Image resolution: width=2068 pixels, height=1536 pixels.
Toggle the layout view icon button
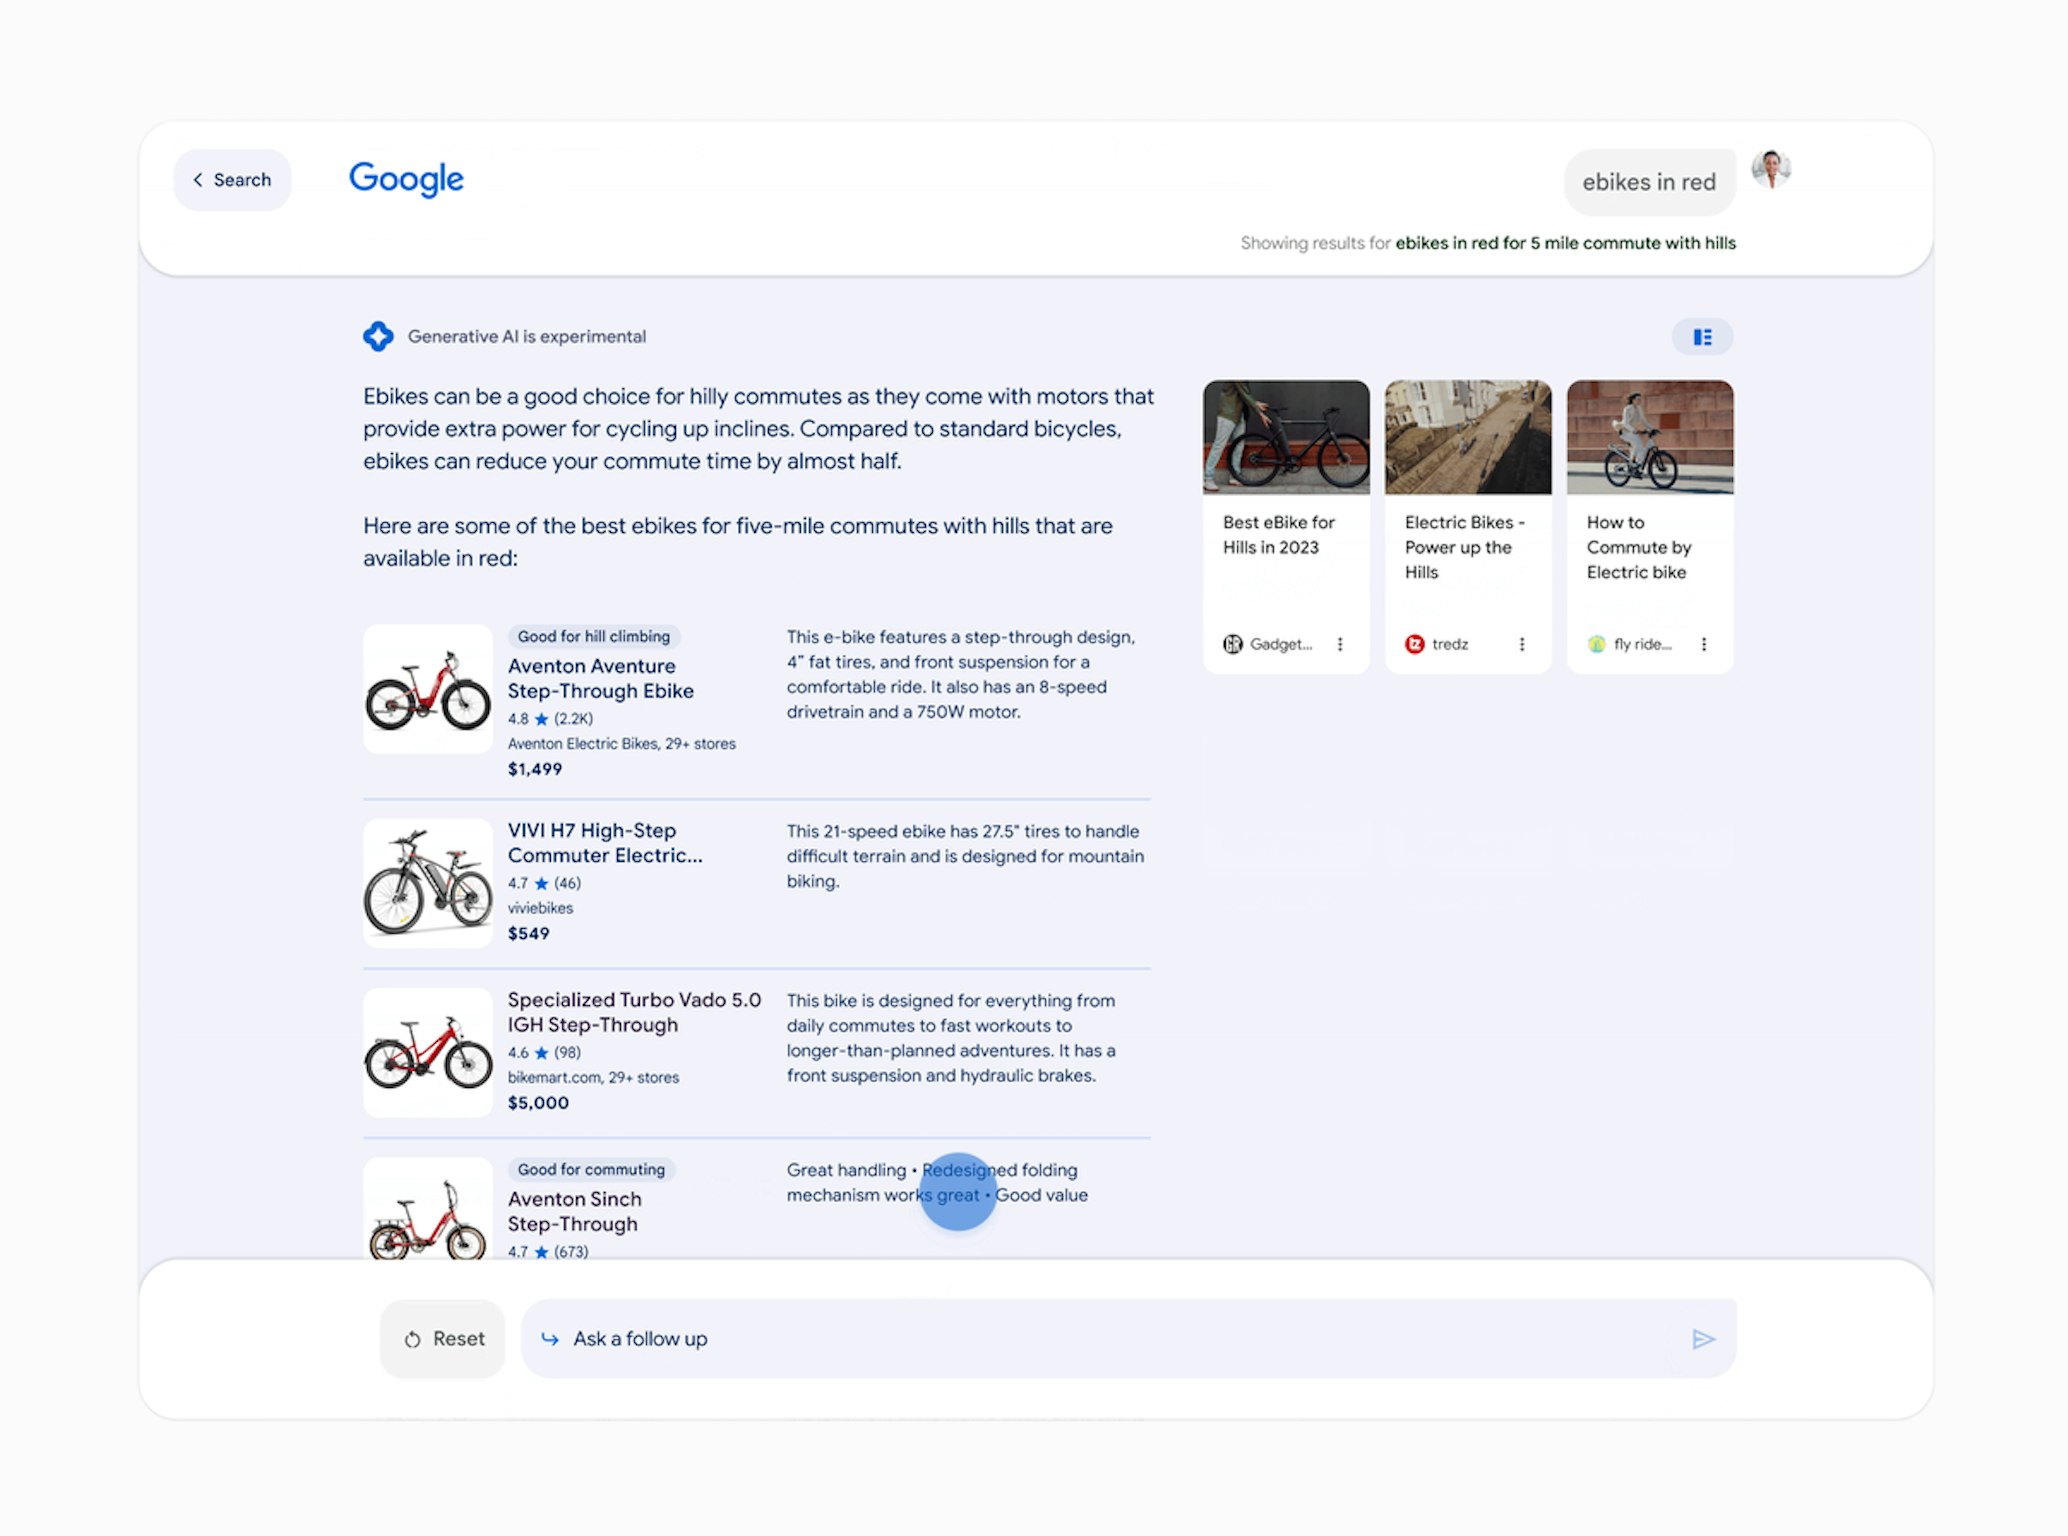(x=1702, y=337)
